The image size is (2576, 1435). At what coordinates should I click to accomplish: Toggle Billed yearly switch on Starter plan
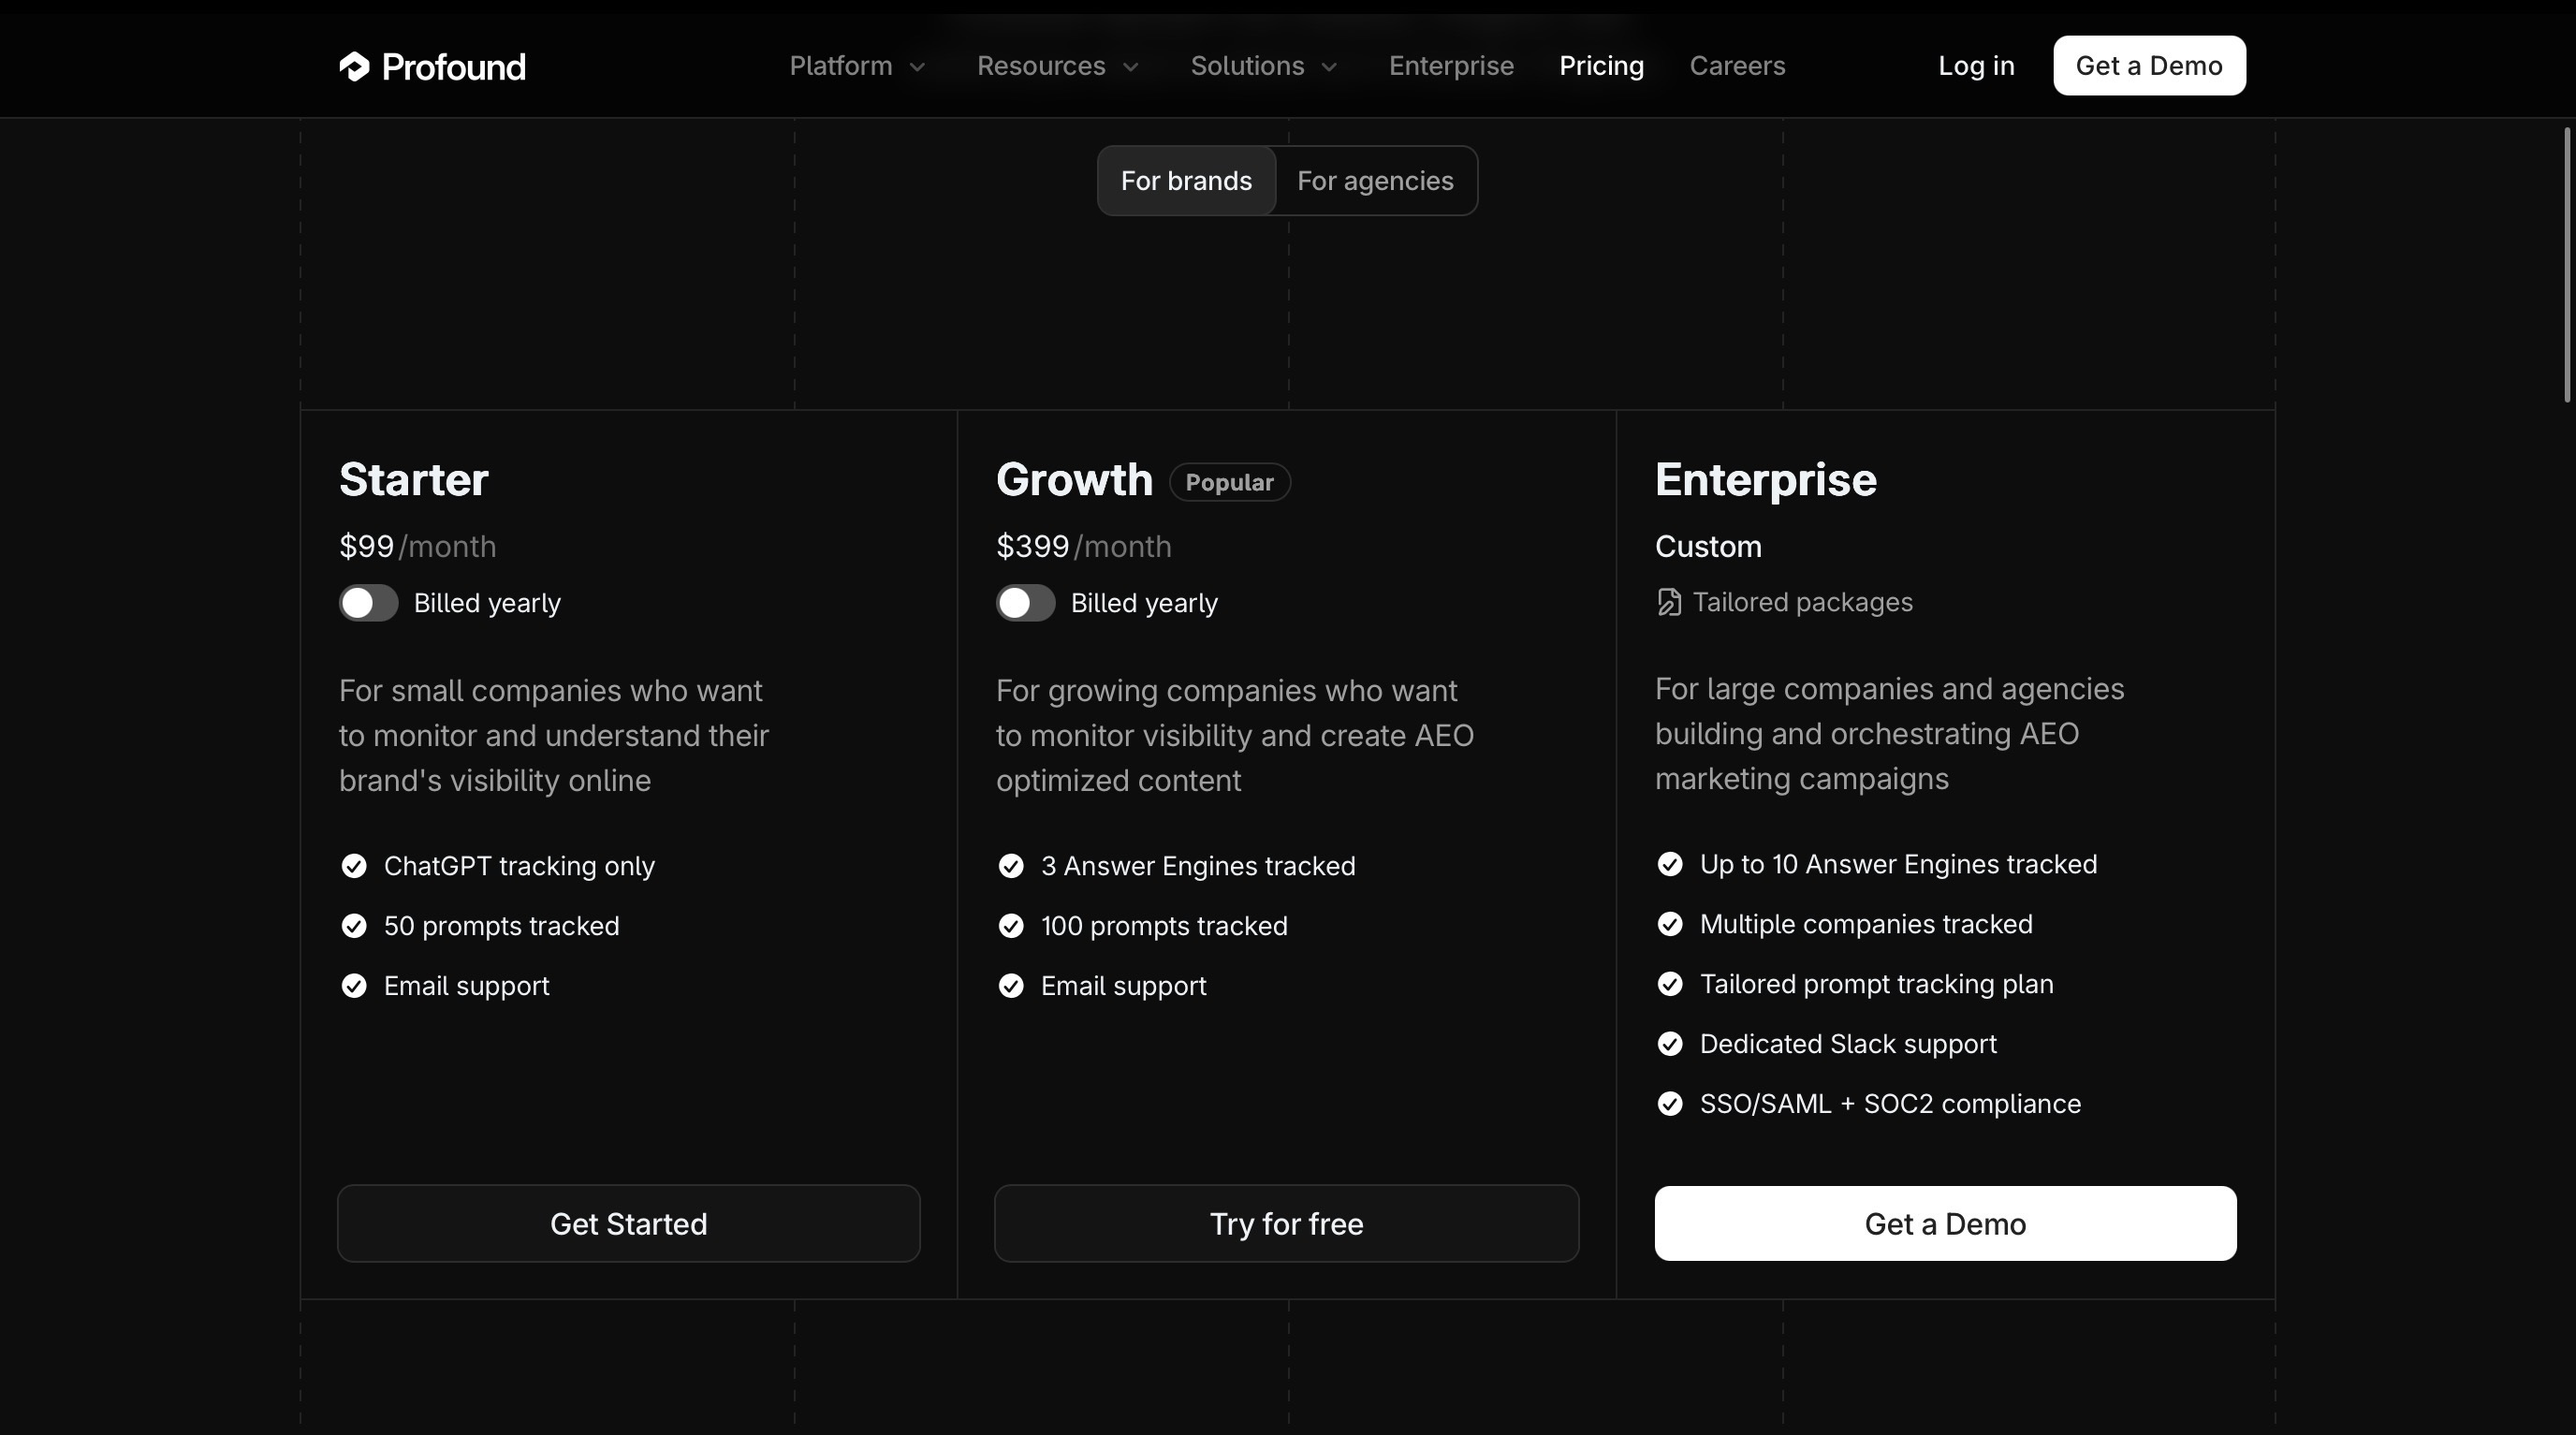(x=368, y=603)
